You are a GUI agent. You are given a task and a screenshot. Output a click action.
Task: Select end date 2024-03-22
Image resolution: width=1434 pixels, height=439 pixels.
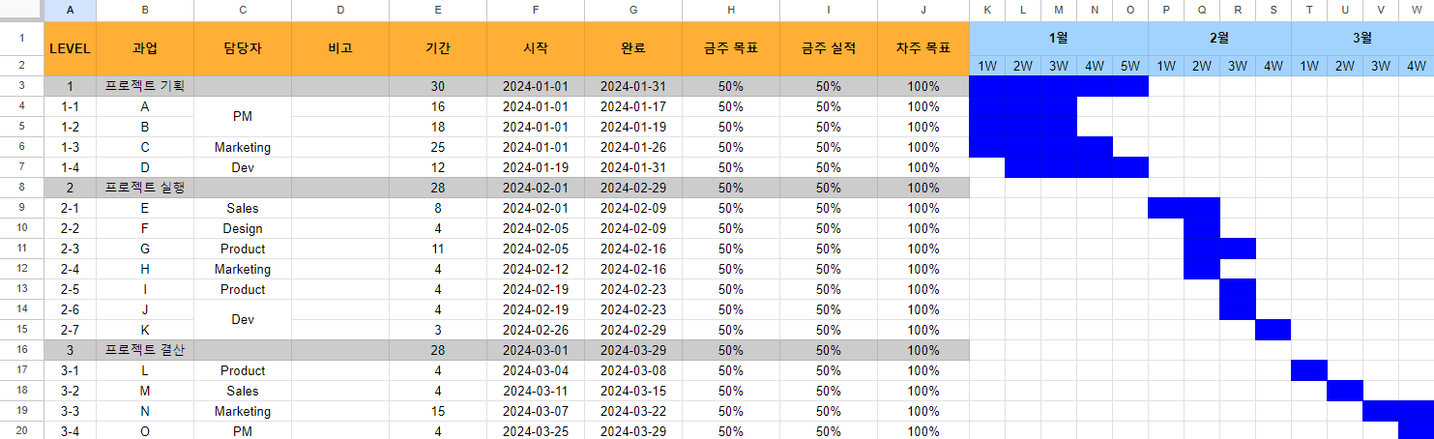click(634, 411)
